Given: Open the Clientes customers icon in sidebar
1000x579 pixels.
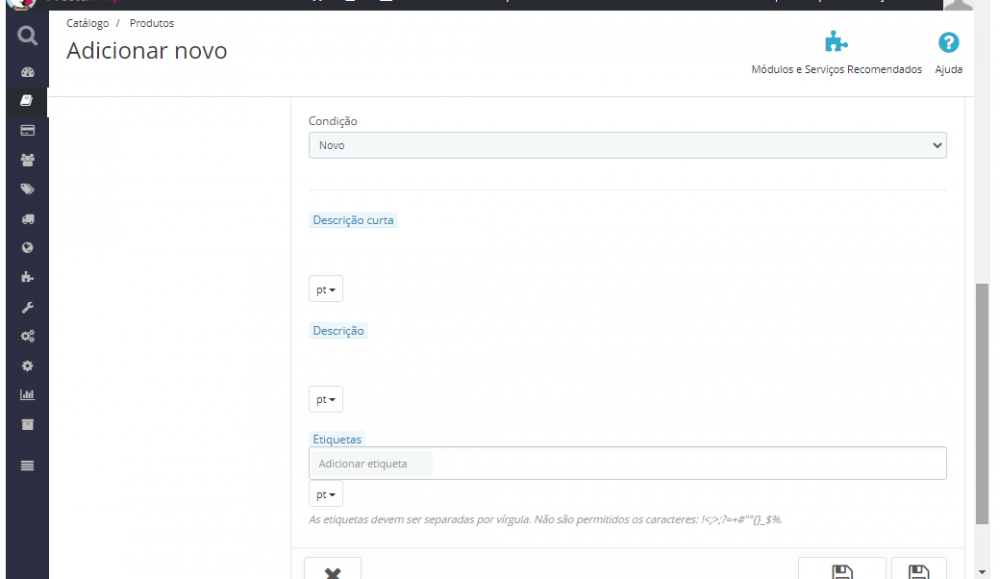Looking at the screenshot, I should (x=27, y=160).
